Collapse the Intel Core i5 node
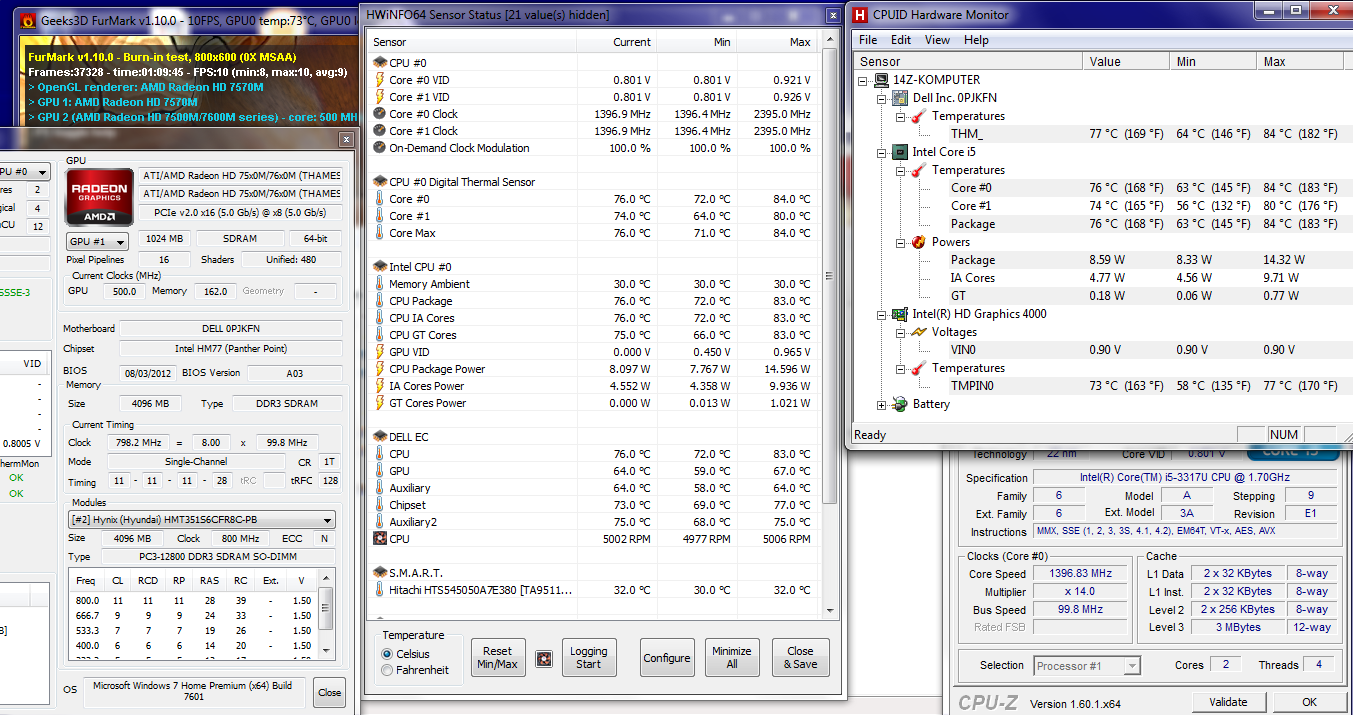The height and width of the screenshot is (715, 1353). [882, 152]
